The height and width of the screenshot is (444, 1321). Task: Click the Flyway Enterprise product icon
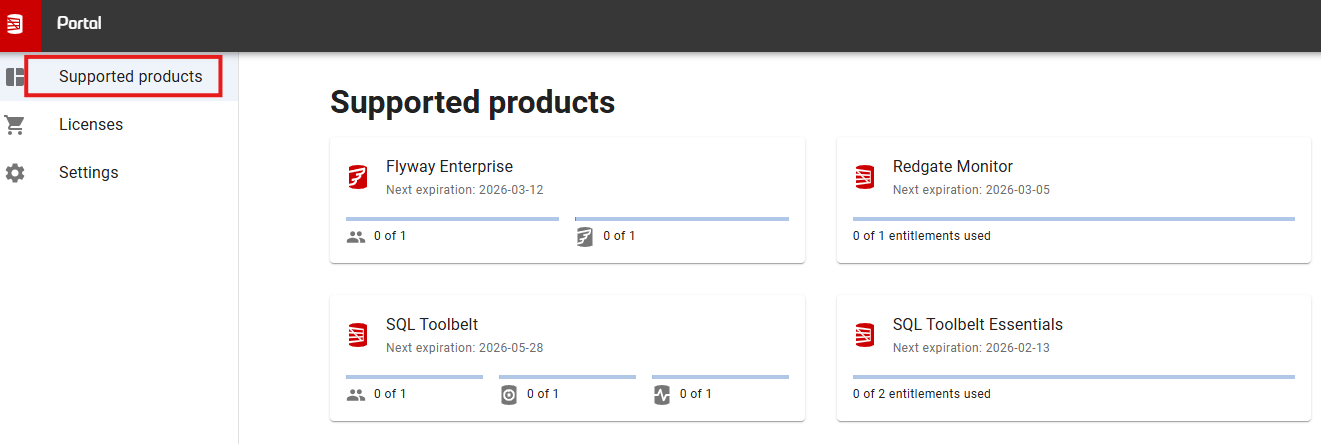358,177
